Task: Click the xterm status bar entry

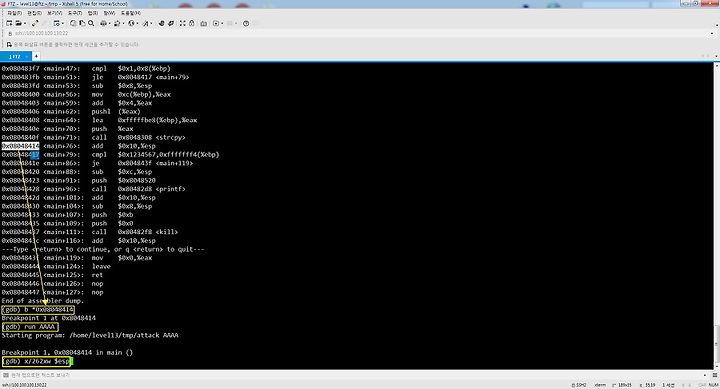Action: [600, 385]
